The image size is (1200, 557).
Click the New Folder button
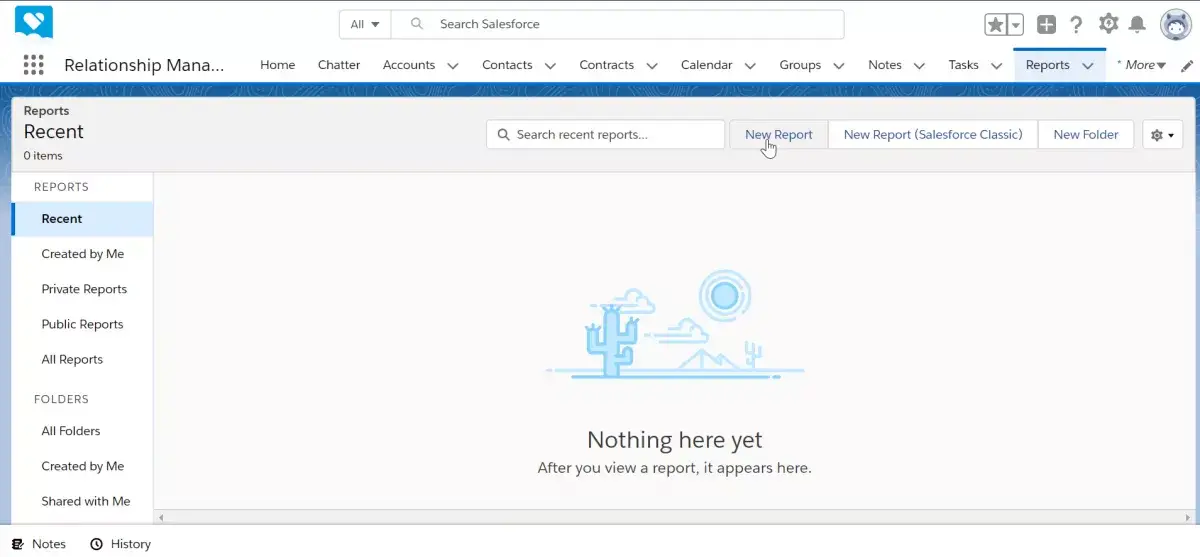[x=1086, y=134]
